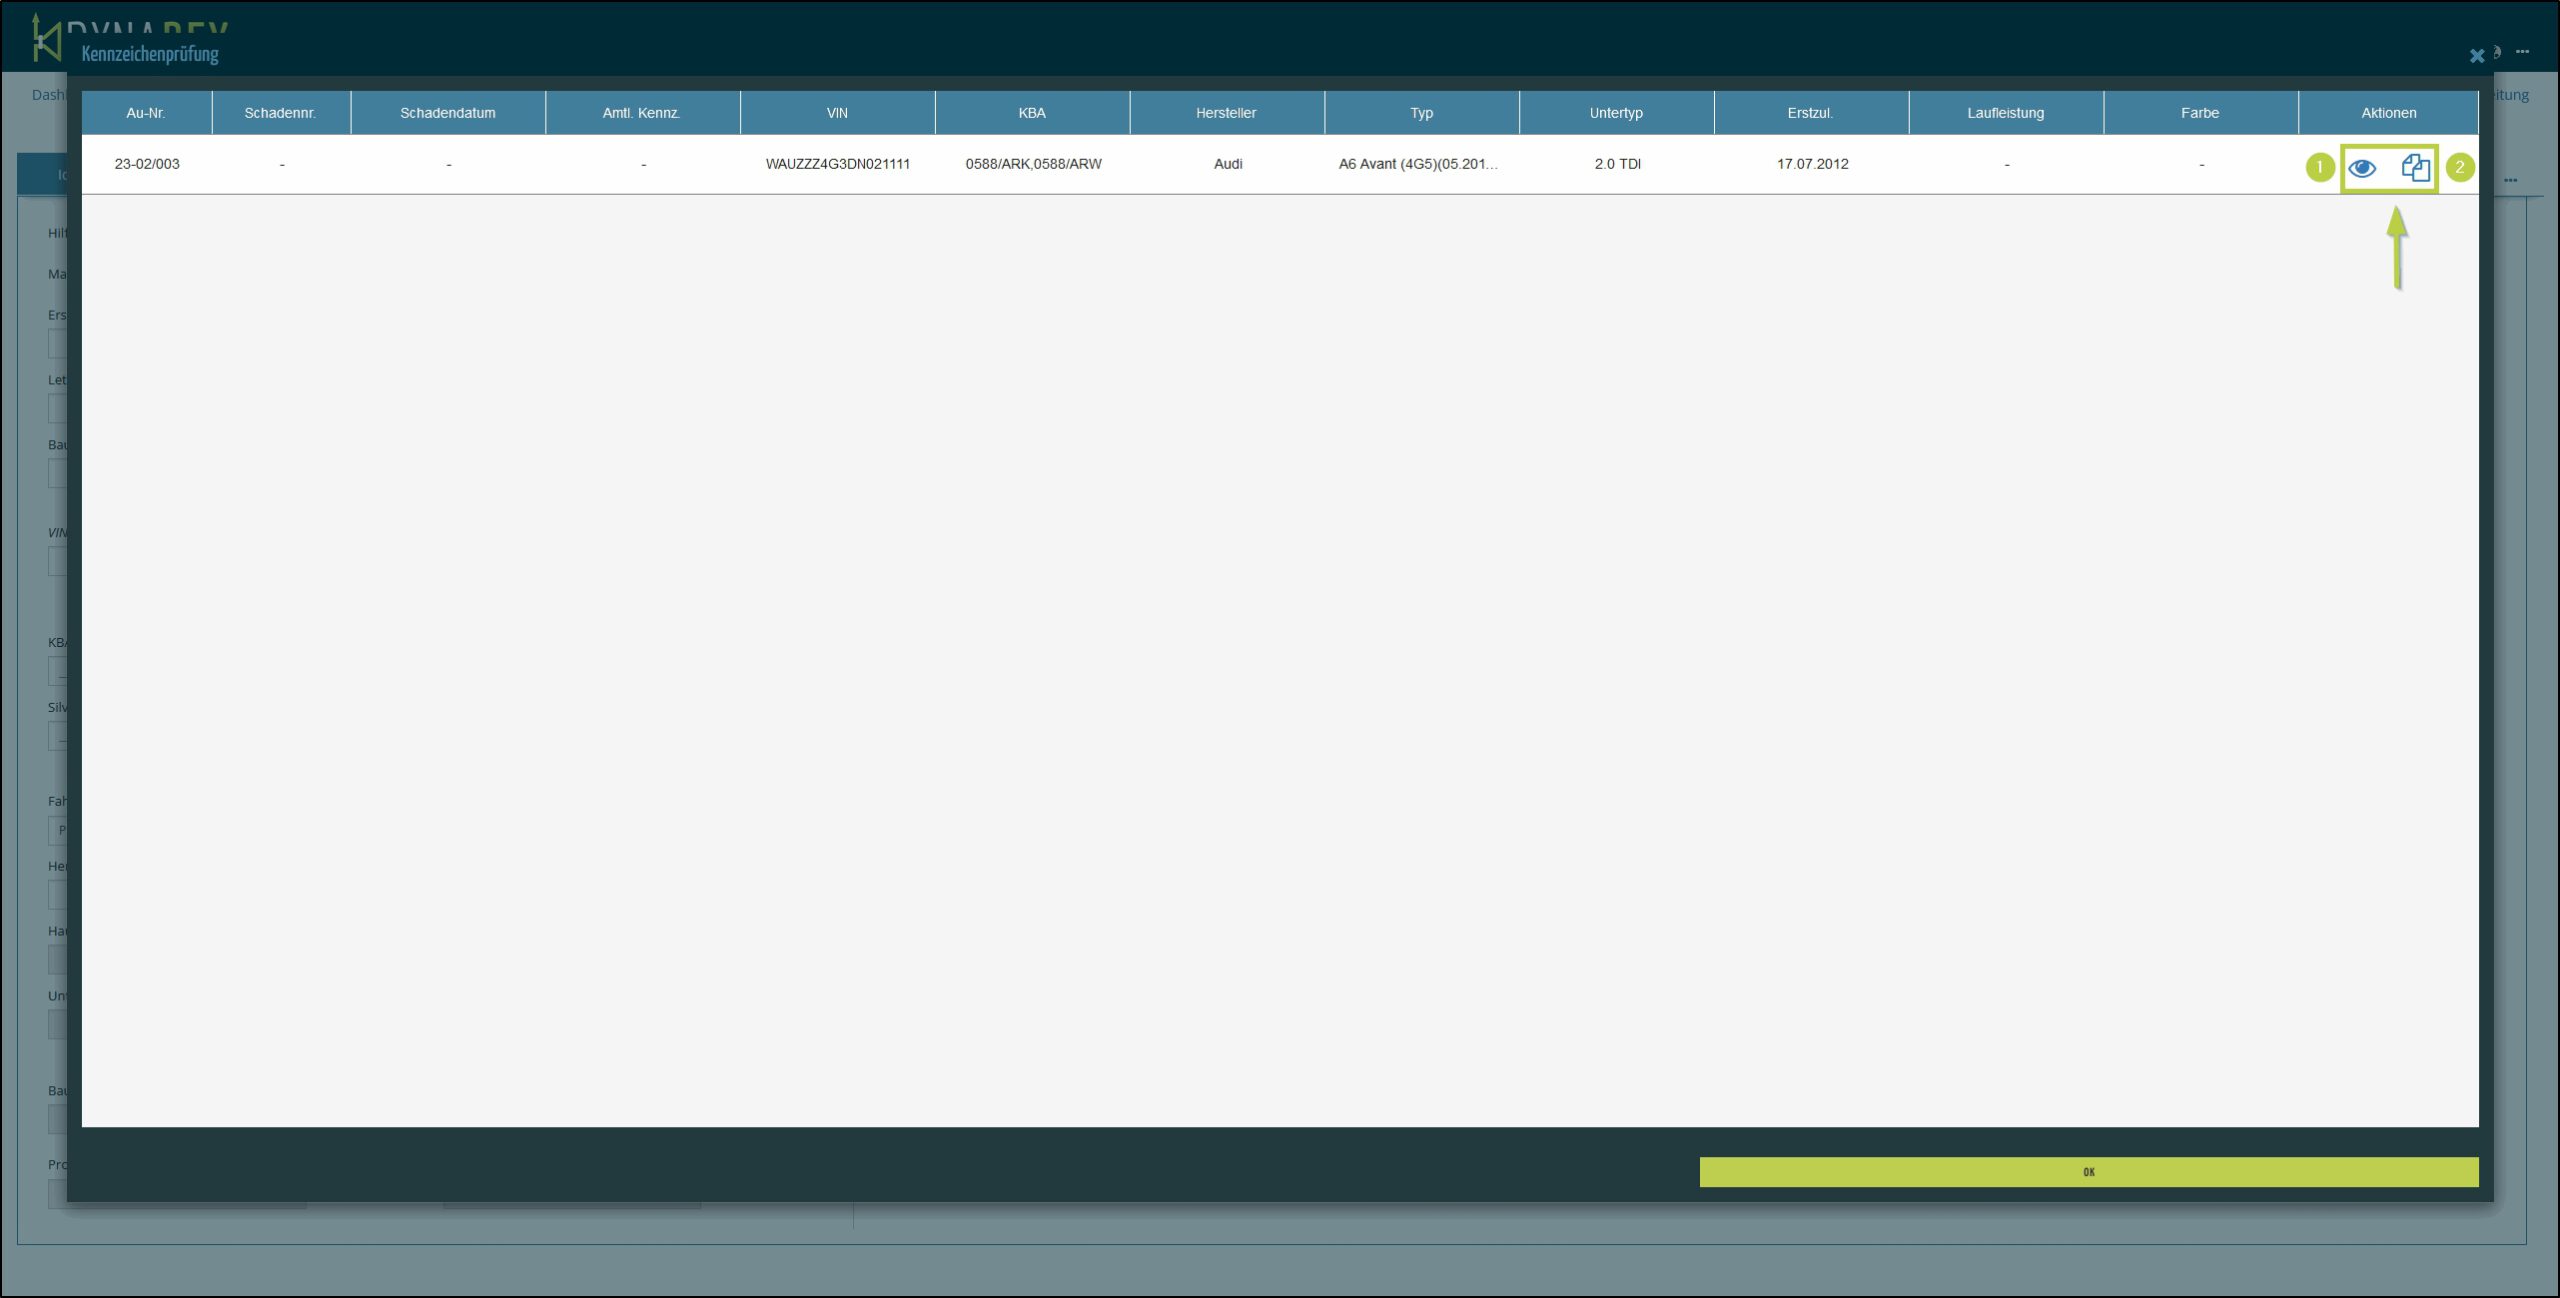Close the Kennzeichenprüfung dialog with the X

click(x=2476, y=56)
